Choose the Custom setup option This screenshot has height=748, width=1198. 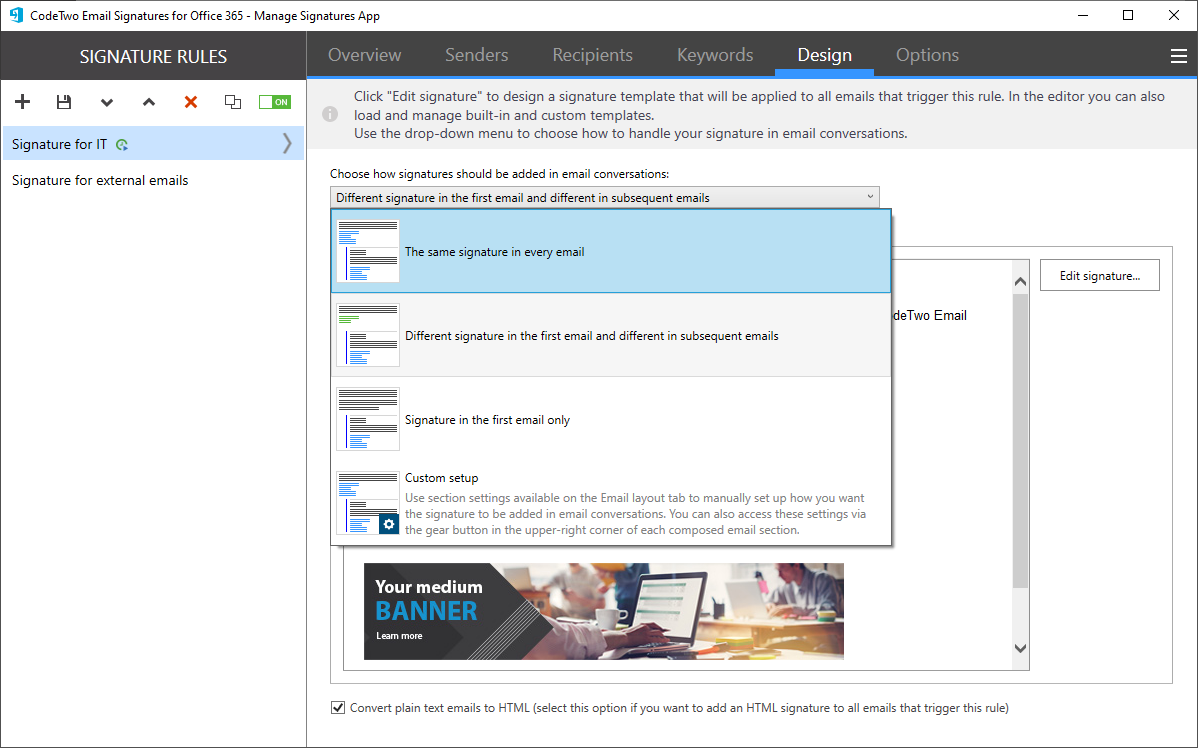[x=611, y=503]
